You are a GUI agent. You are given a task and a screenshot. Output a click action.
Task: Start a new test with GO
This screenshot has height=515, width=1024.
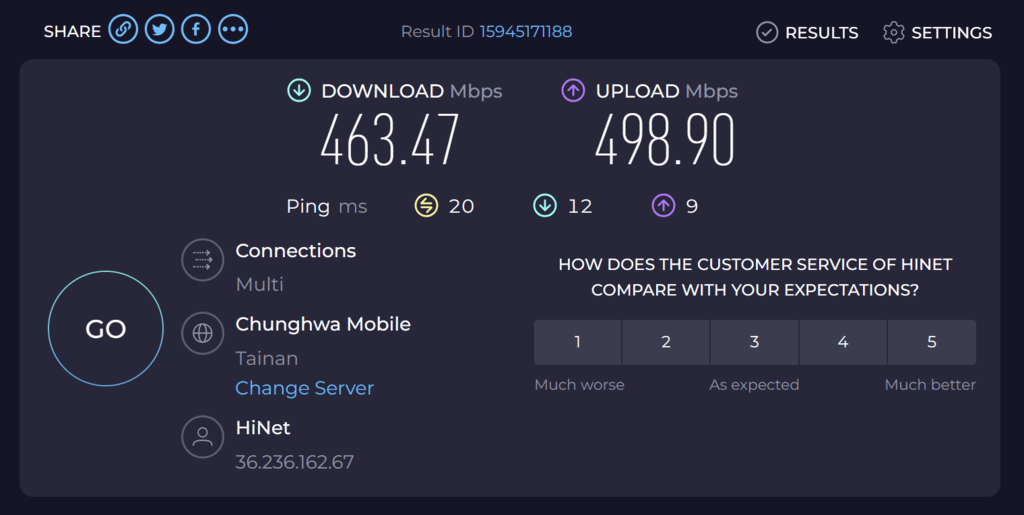(106, 328)
